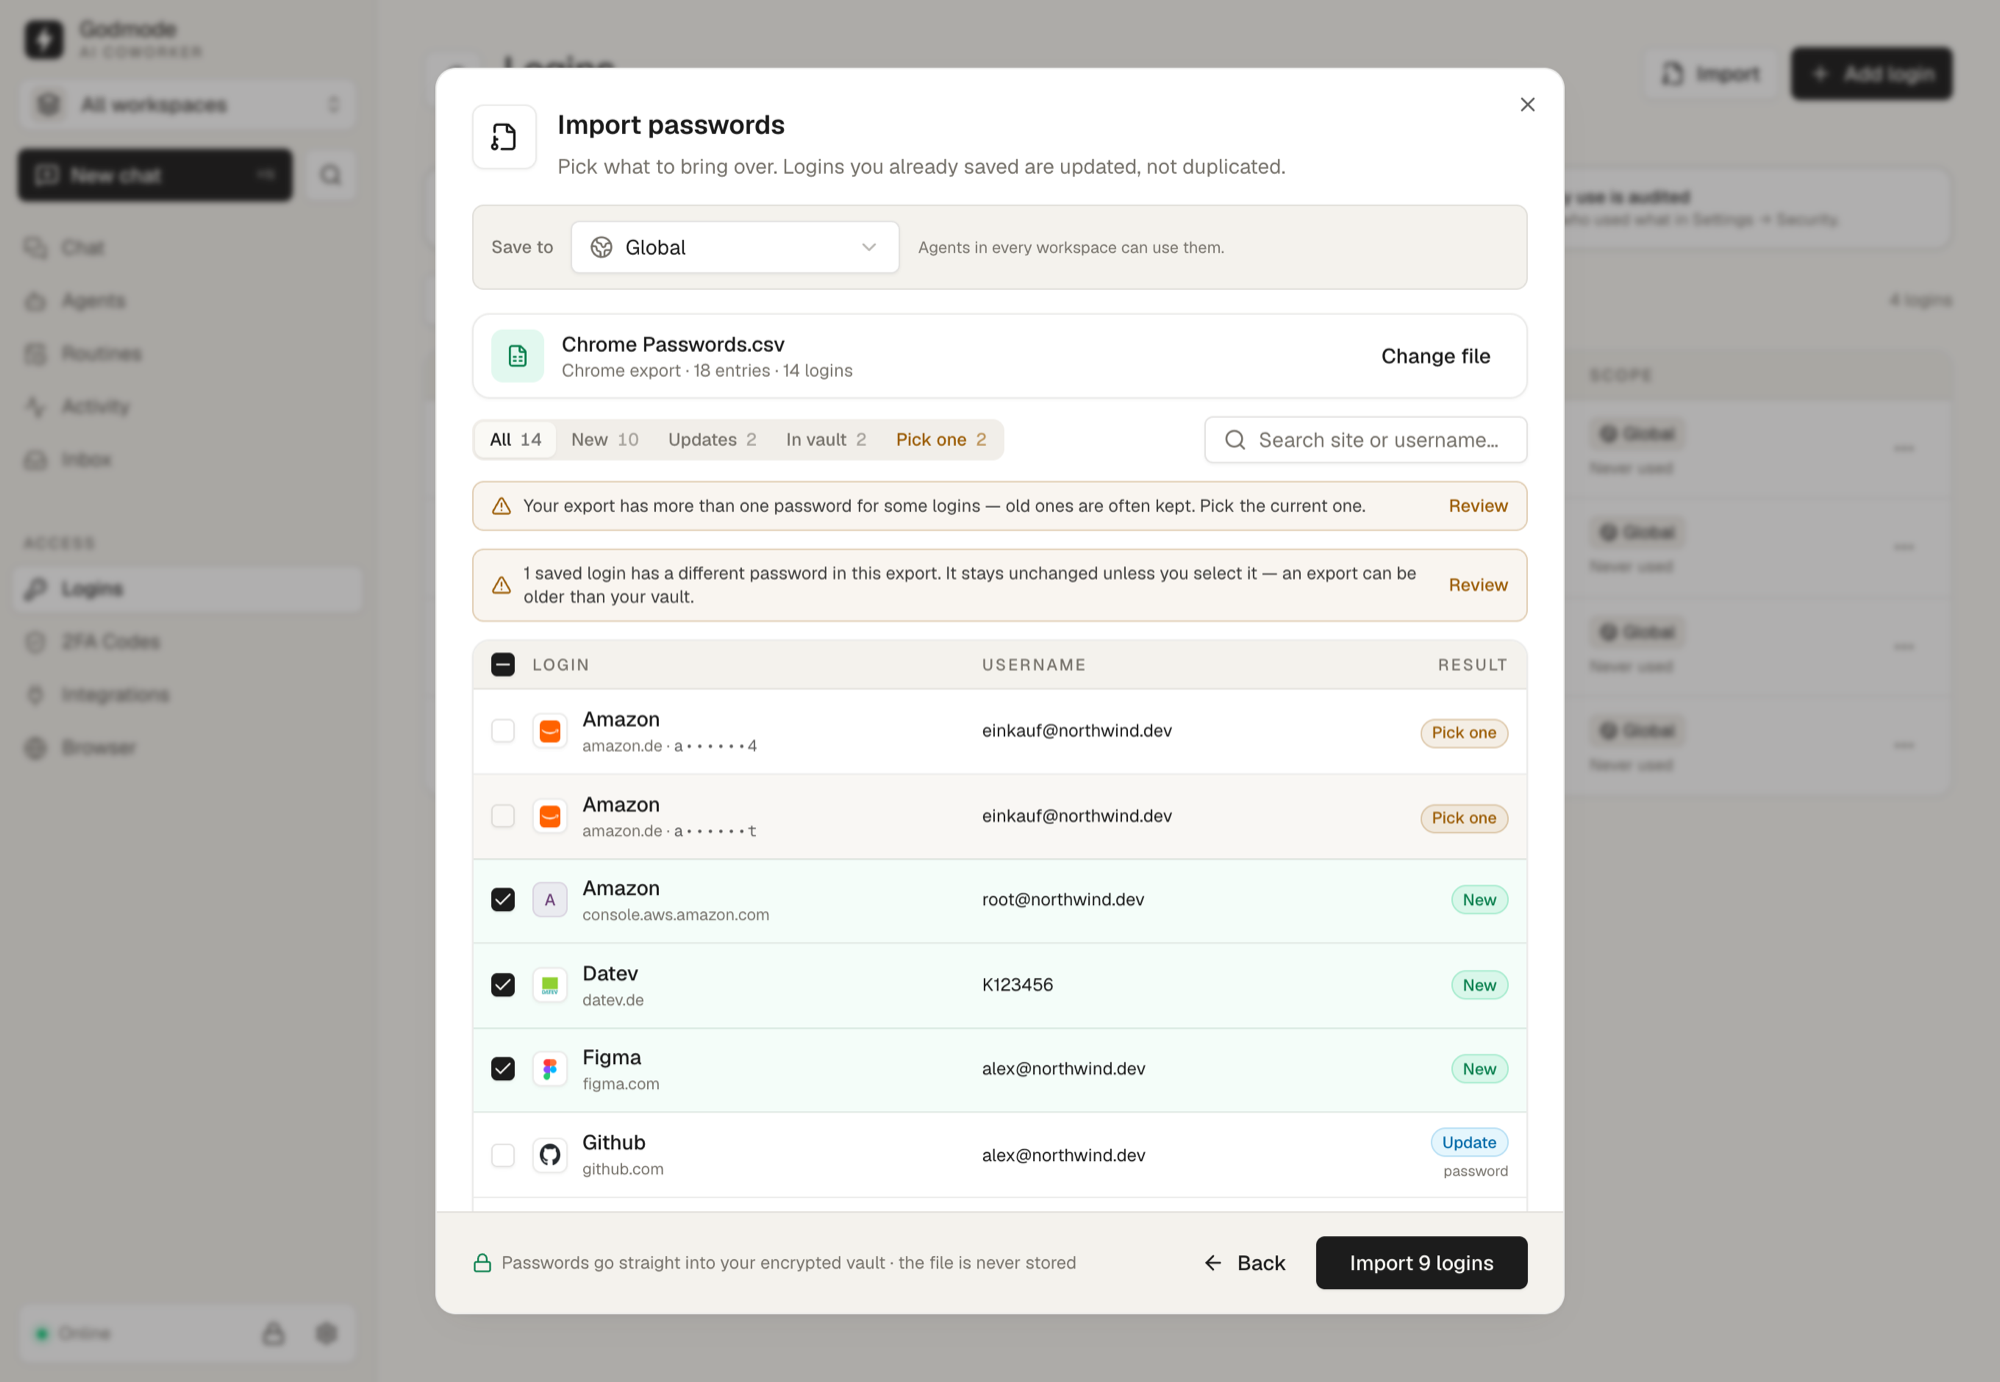This screenshot has width=2000, height=1382.
Task: Click Review on saved login warning
Action: [x=1478, y=585]
